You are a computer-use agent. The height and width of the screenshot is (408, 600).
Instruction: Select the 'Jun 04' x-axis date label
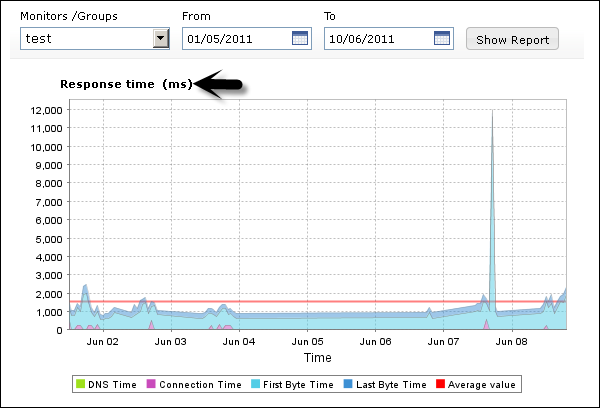[x=238, y=341]
